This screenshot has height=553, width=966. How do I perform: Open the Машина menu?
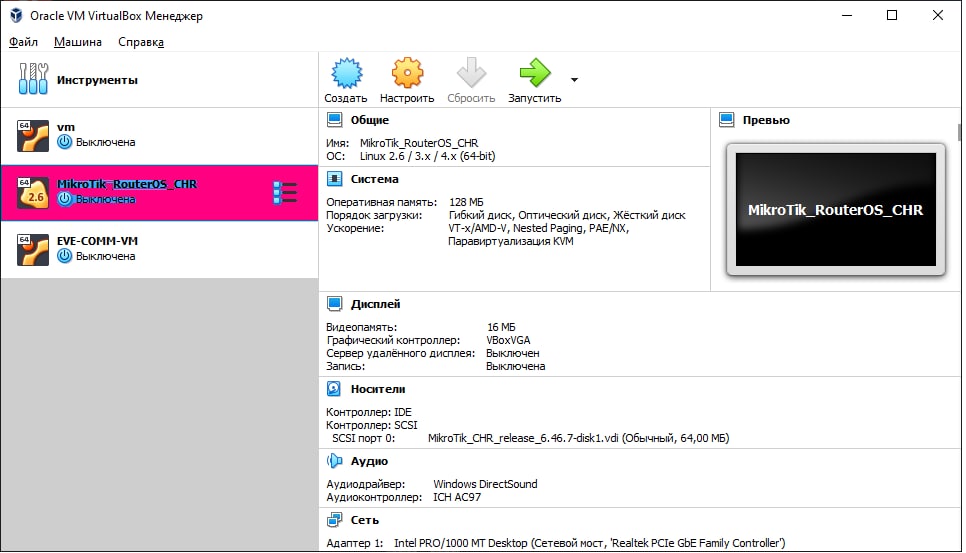(x=78, y=42)
